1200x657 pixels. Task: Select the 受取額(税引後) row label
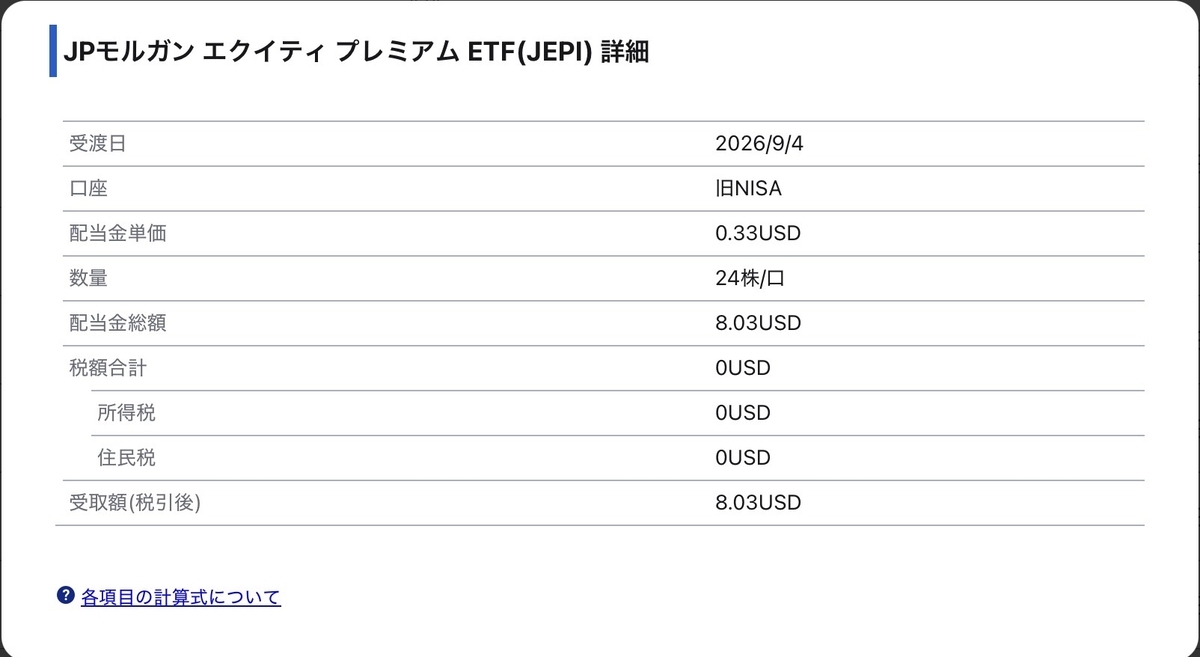135,503
